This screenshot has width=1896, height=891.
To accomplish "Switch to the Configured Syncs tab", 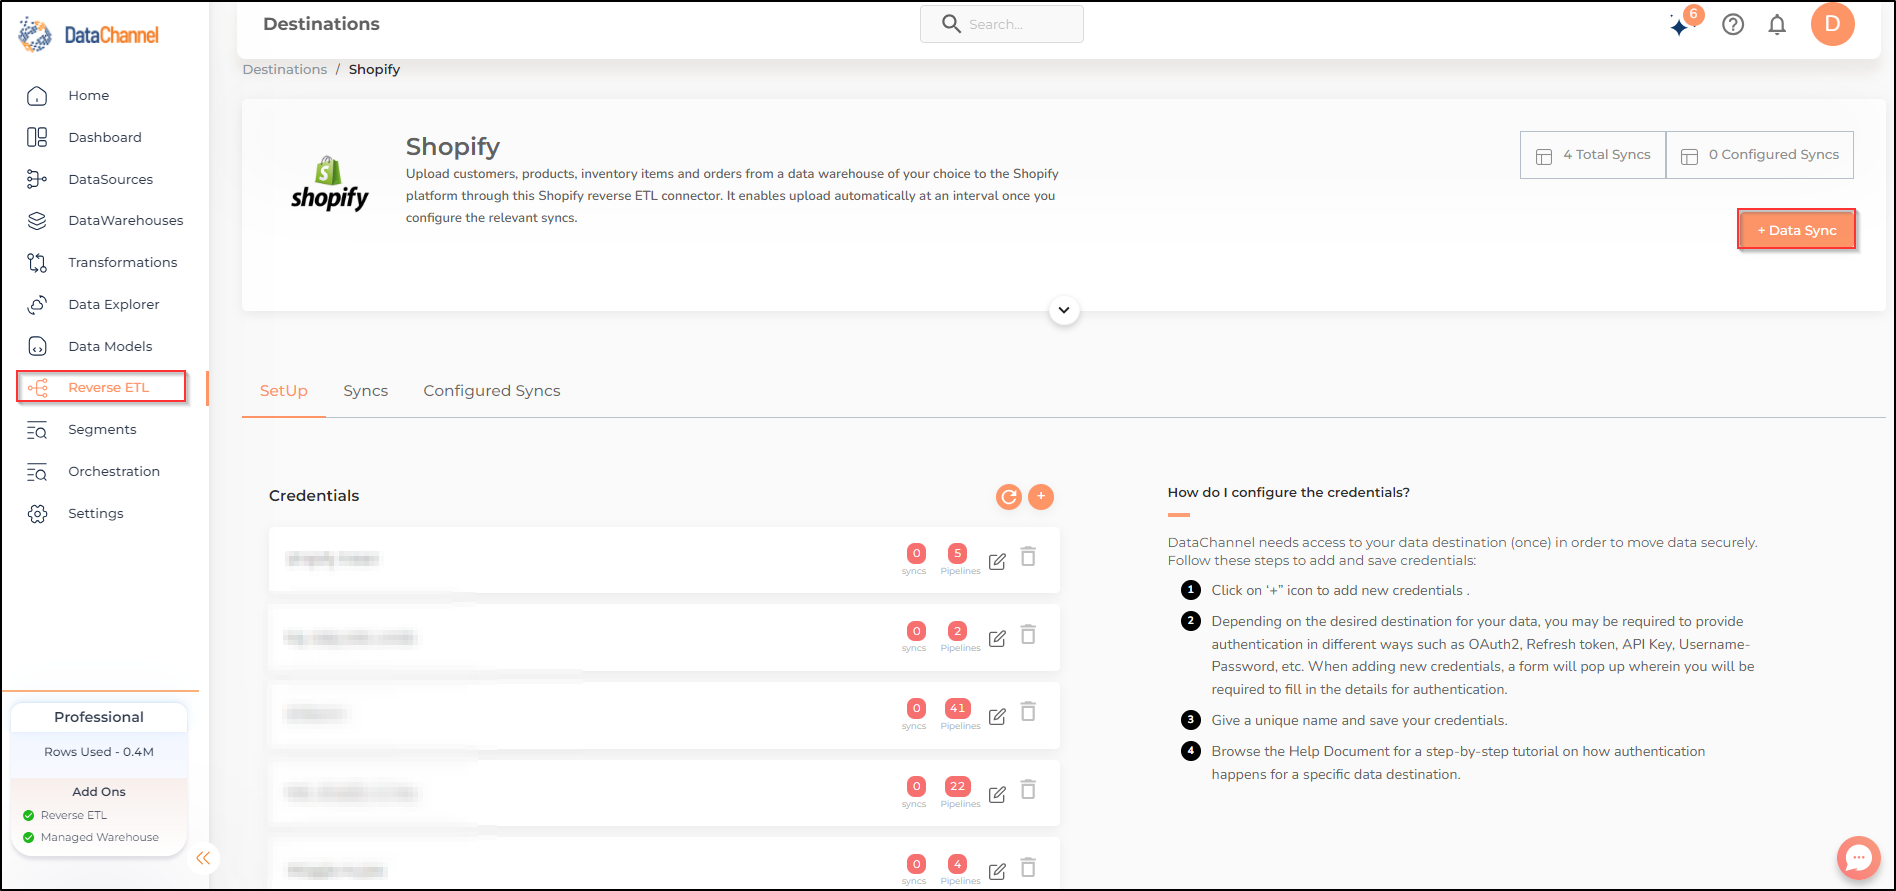I will click(492, 391).
